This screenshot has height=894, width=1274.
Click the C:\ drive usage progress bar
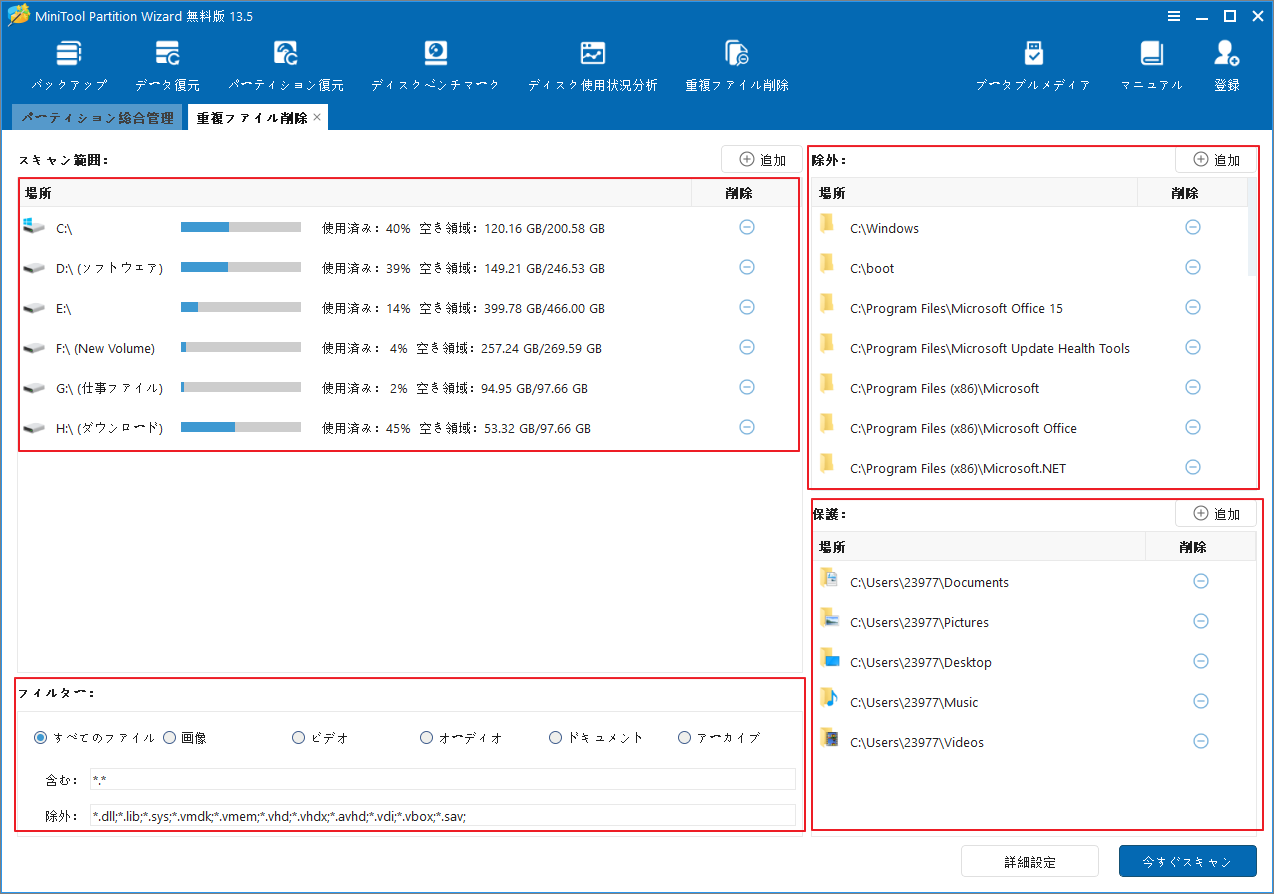[x=239, y=227]
